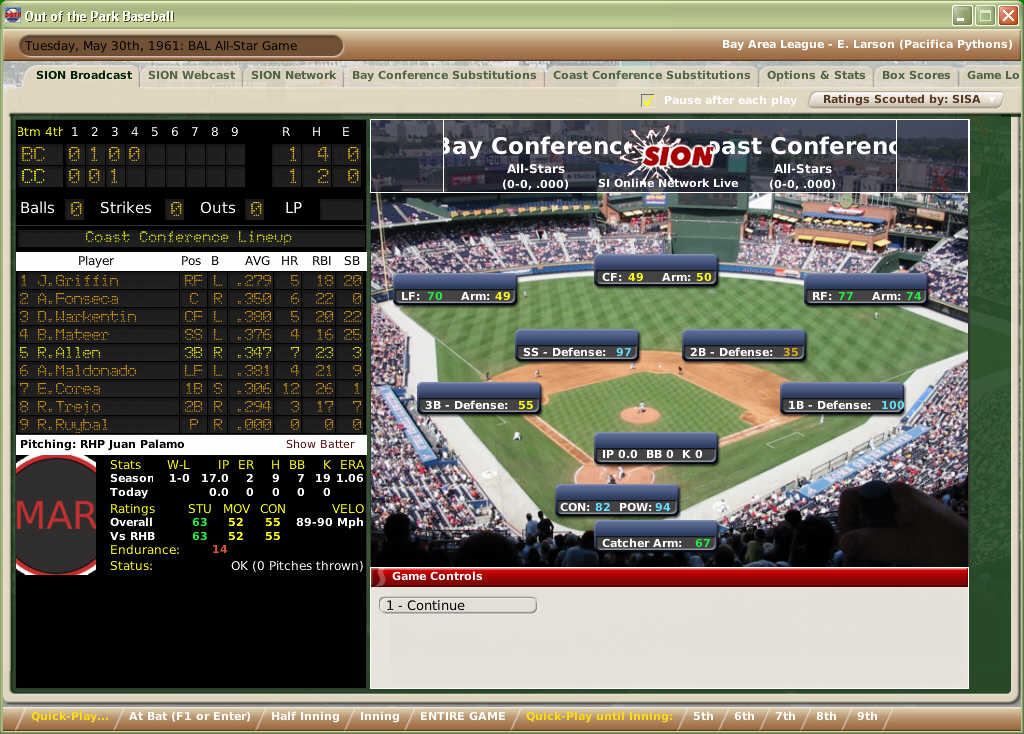
Task: Click the BC row in the scoreboard
Action: pyautogui.click(x=190, y=154)
